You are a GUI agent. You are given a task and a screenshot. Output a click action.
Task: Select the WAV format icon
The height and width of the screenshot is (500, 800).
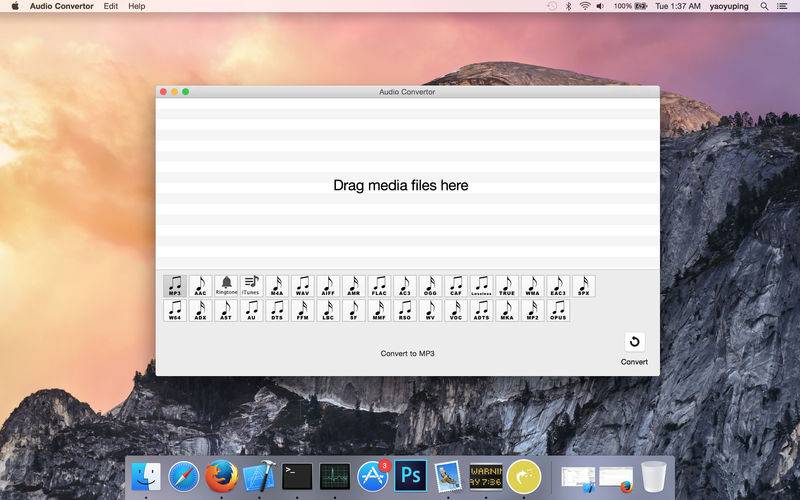(x=303, y=286)
